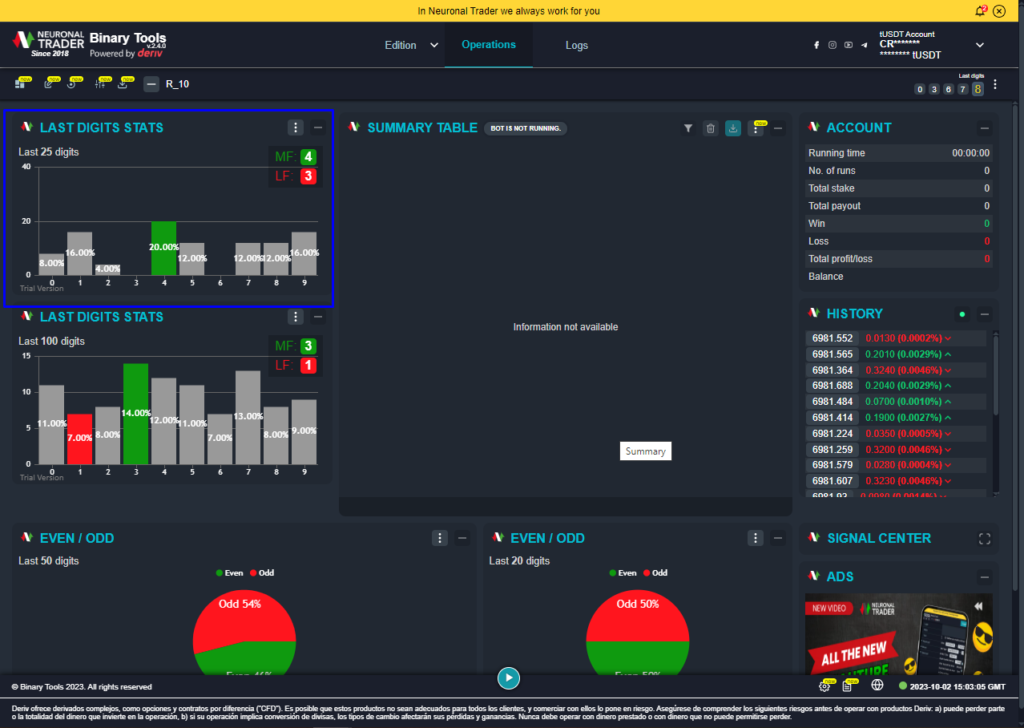Click red 7.00% bar in Last 100 digits chart
The height and width of the screenshot is (728, 1024).
coord(80,439)
